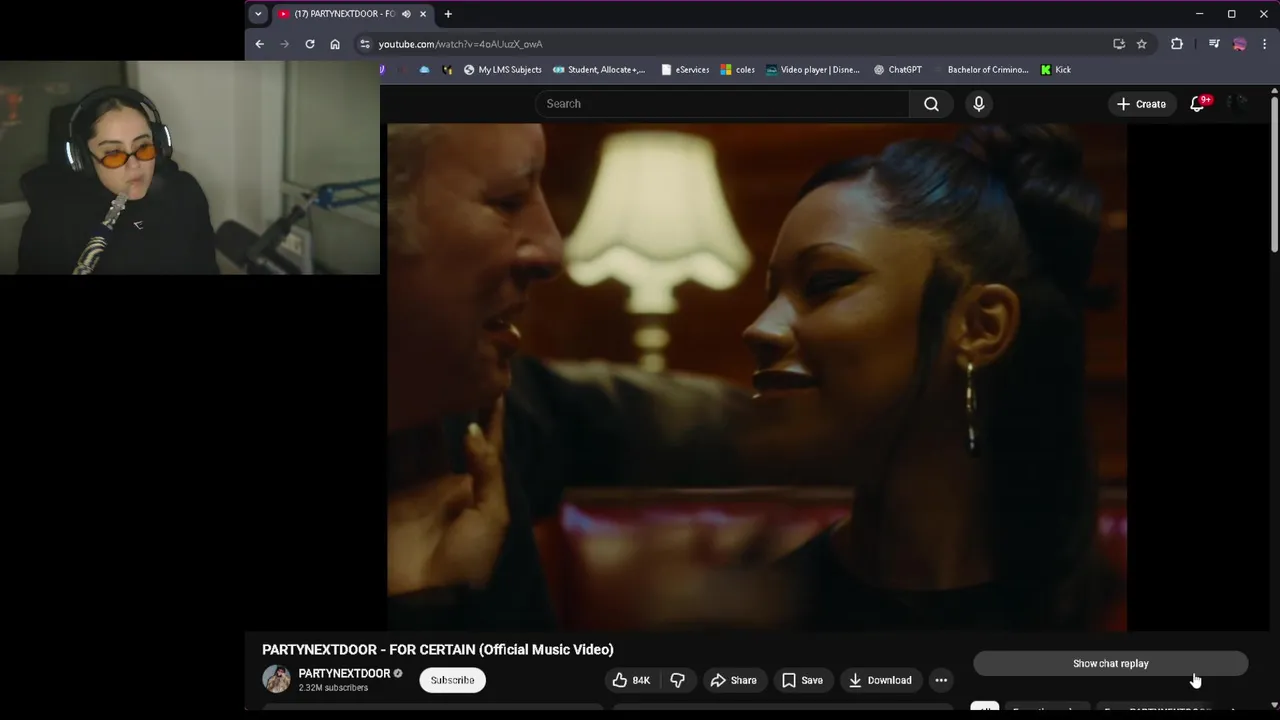Screen dimensions: 1280x720
Task: Open the cloud bookmark icon
Action: [425, 70]
